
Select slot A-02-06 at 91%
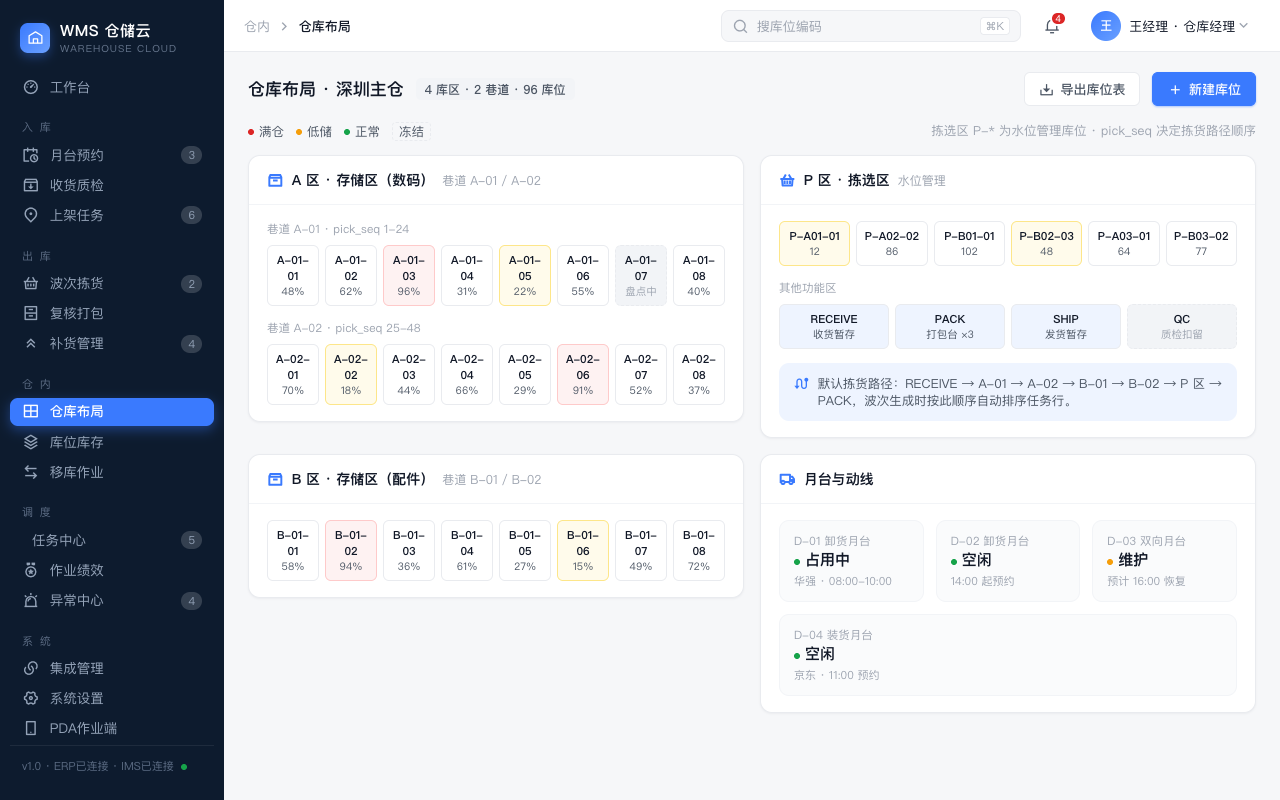(583, 374)
